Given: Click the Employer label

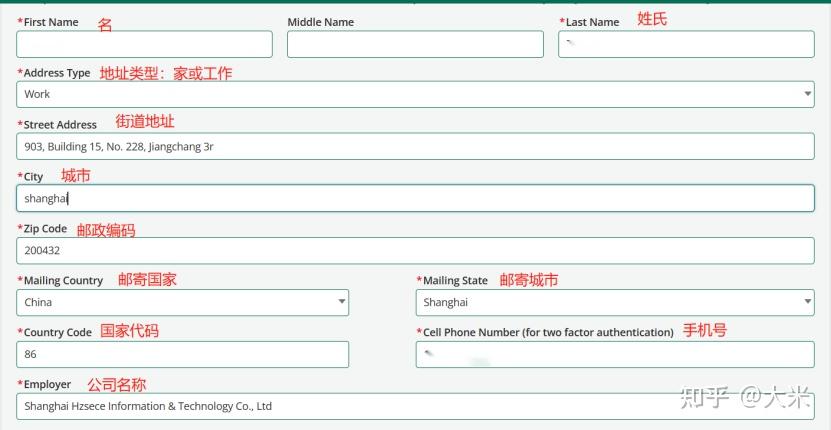Looking at the screenshot, I should (x=45, y=384).
